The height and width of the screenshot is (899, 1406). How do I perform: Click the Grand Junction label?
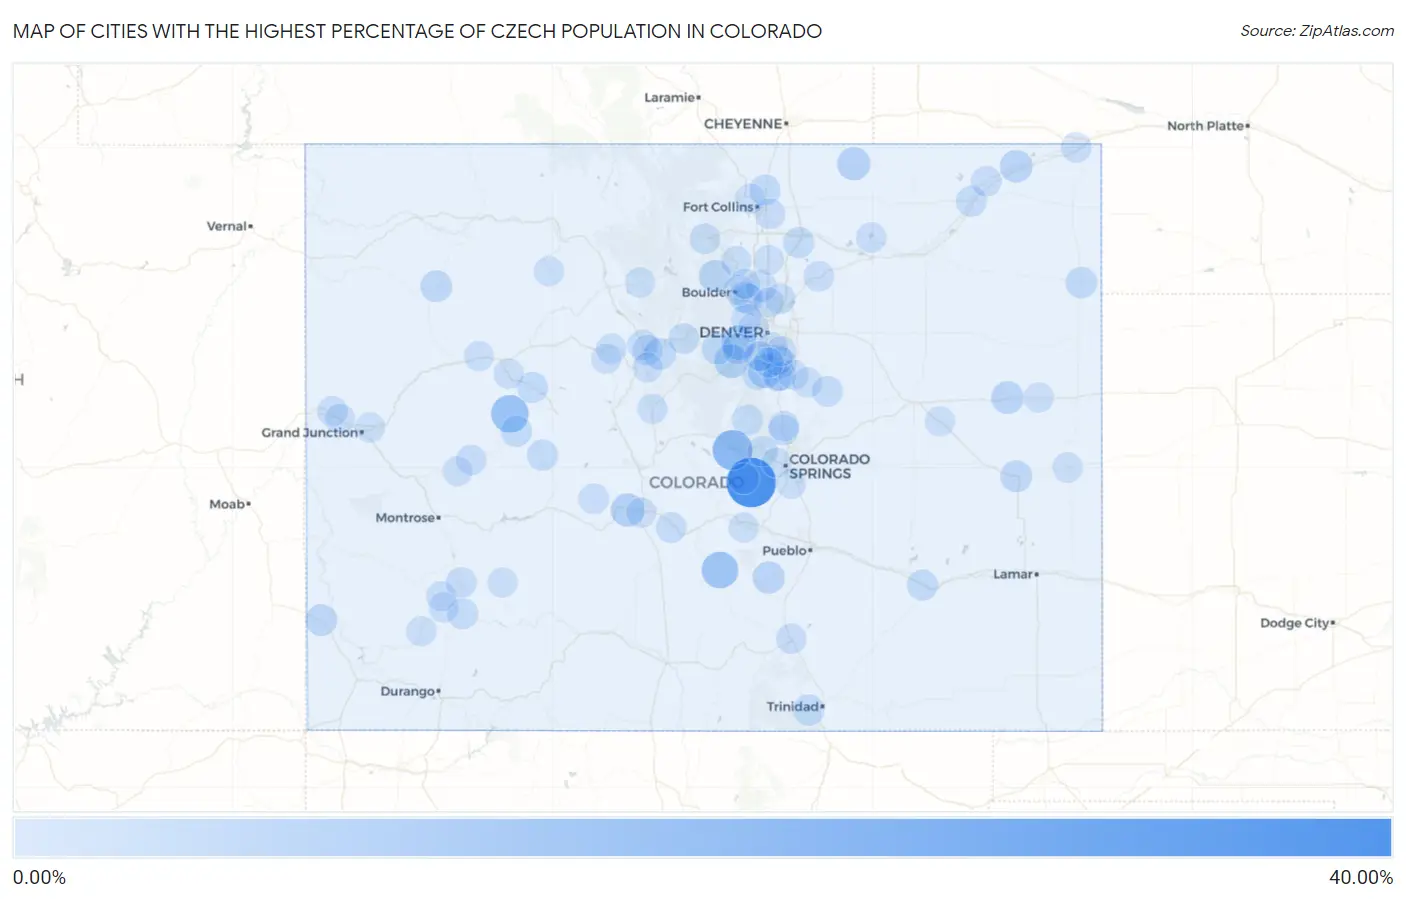pyautogui.click(x=310, y=433)
